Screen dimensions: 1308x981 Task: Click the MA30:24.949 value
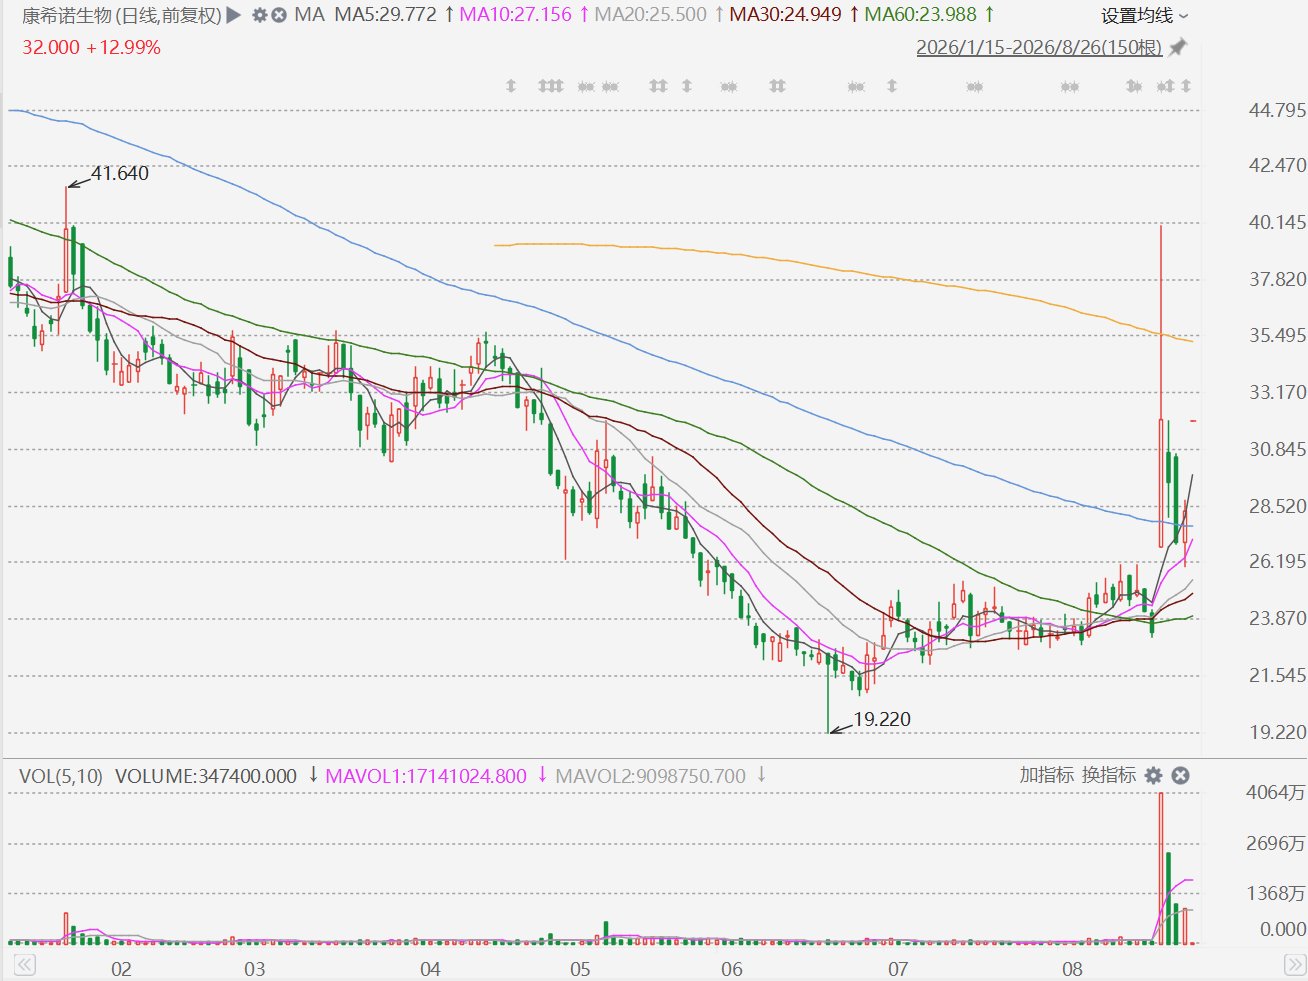click(x=785, y=15)
